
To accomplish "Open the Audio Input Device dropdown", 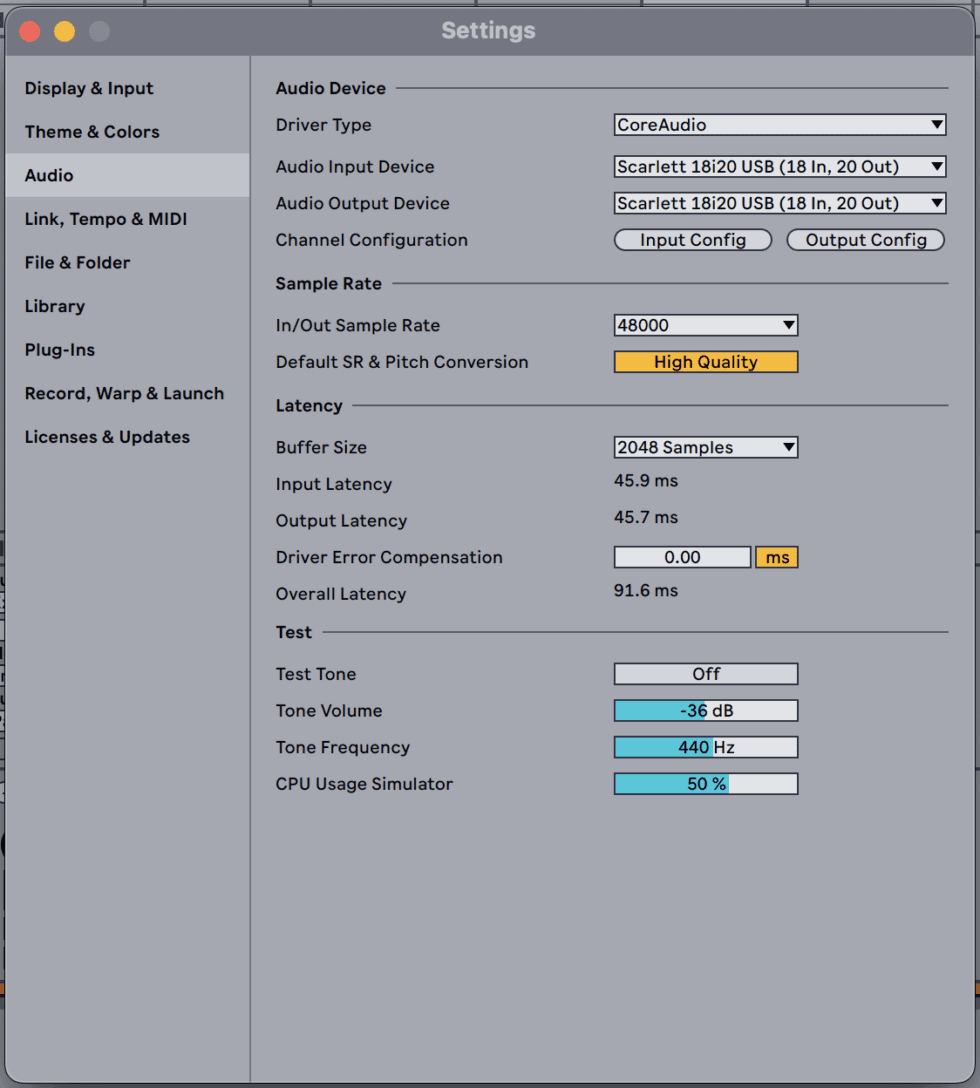I will (780, 167).
